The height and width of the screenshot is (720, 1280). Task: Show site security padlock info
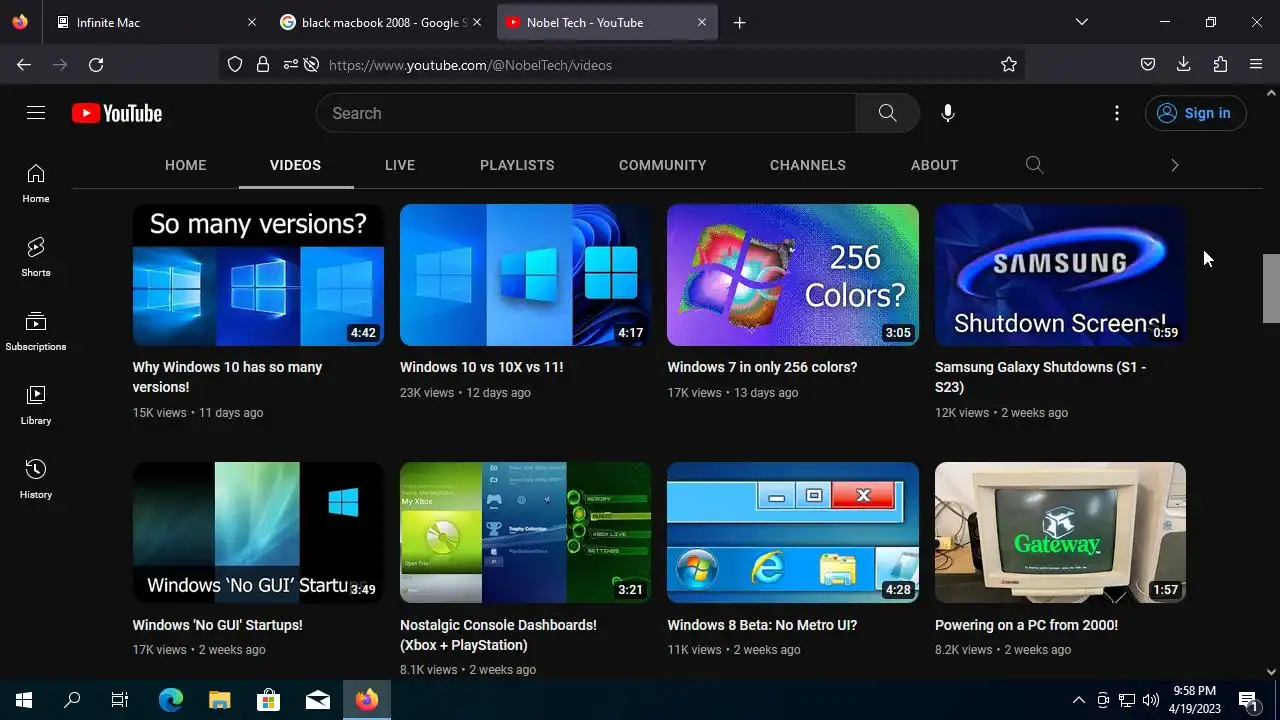[x=263, y=65]
